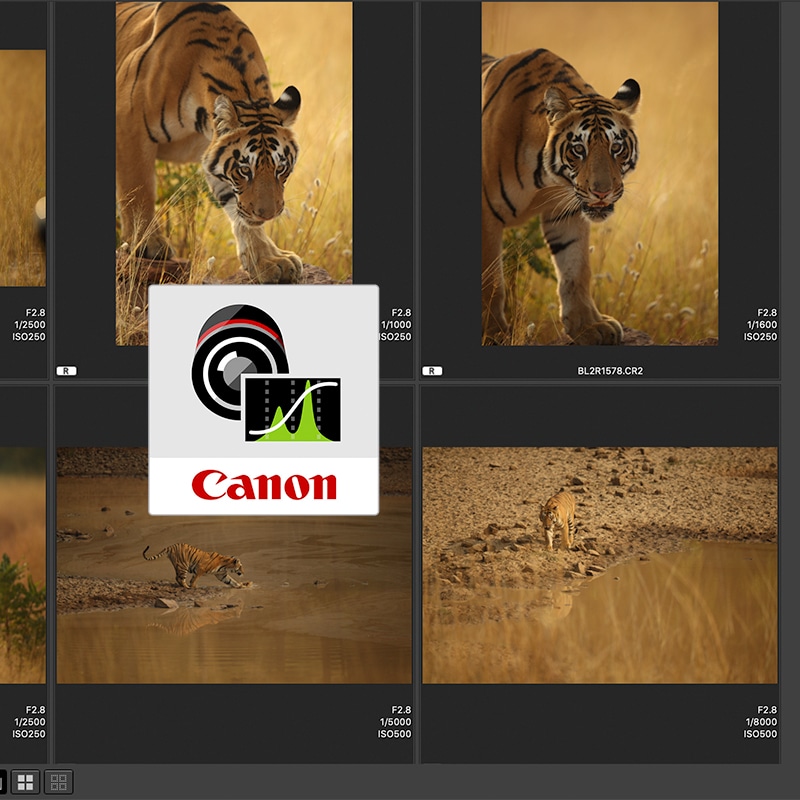
Task: Click the histogram tone curve graphic
Action: 292,409
